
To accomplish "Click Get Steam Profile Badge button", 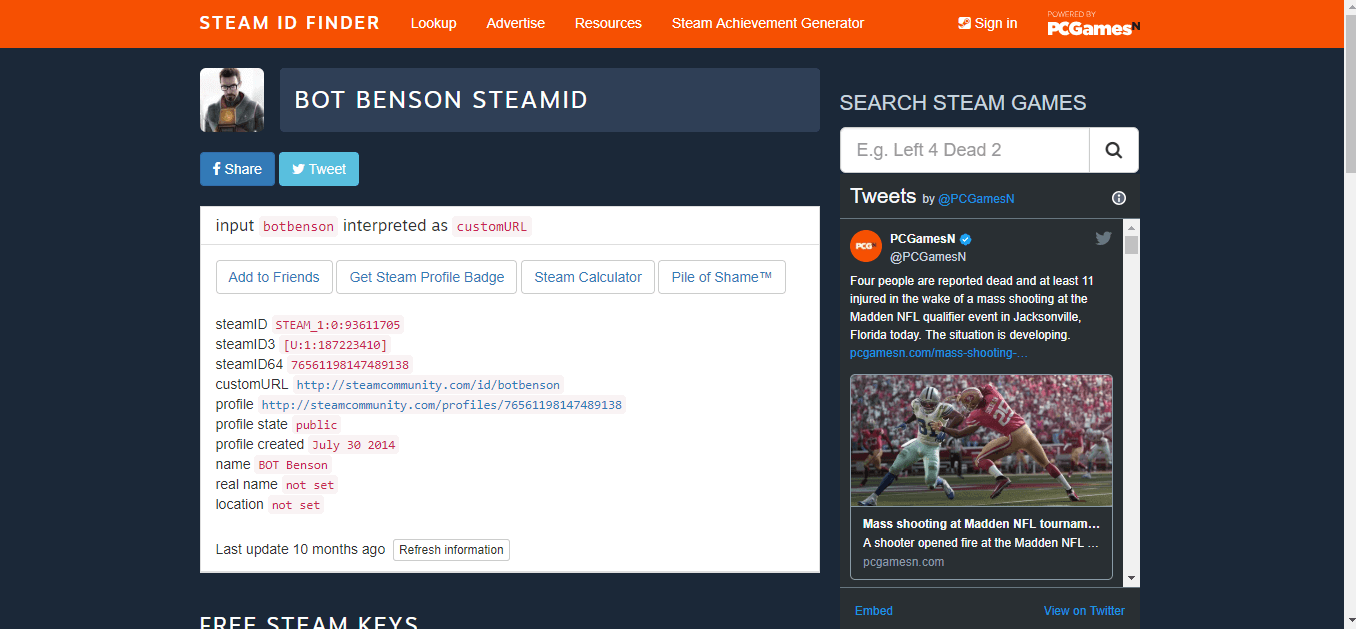I will [x=427, y=277].
